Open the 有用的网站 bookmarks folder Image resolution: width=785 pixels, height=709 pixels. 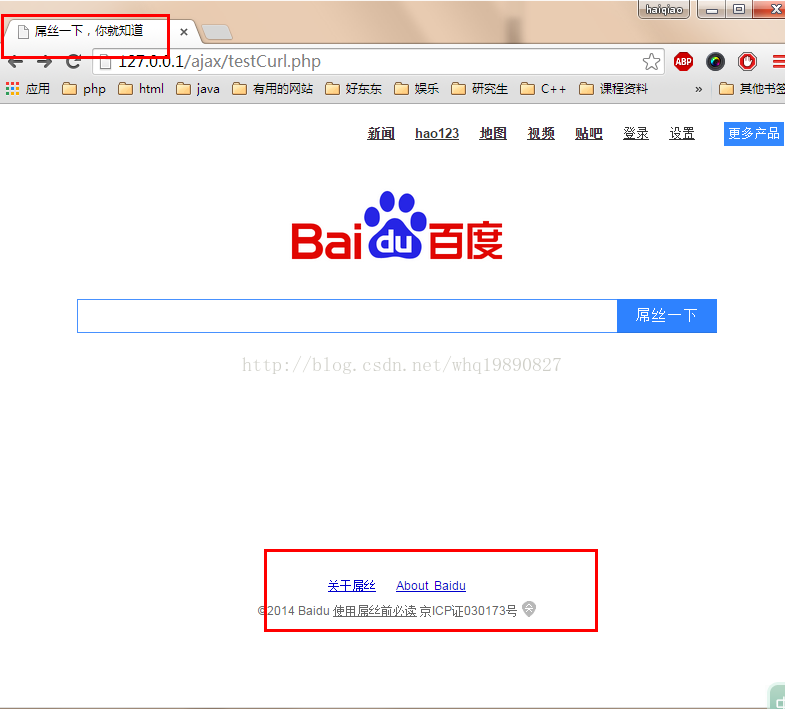[x=273, y=89]
